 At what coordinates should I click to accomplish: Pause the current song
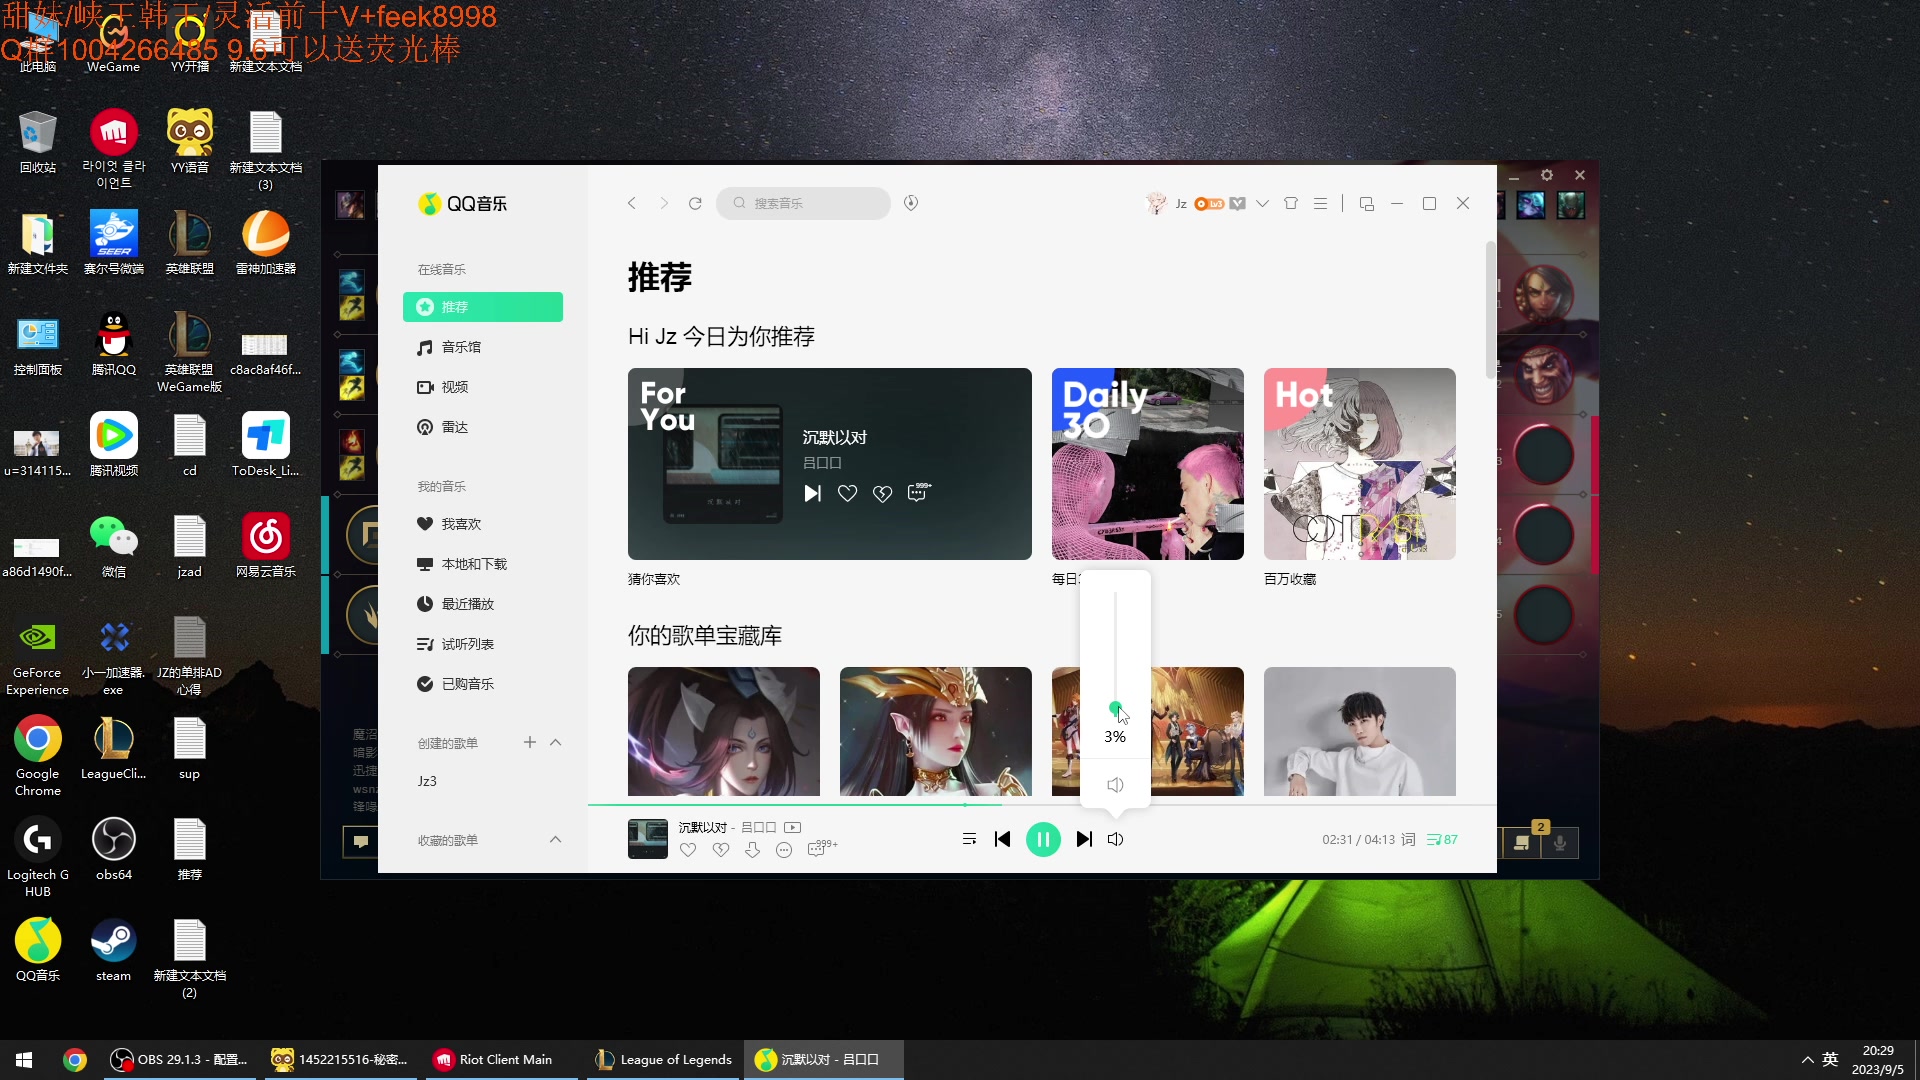(x=1043, y=839)
